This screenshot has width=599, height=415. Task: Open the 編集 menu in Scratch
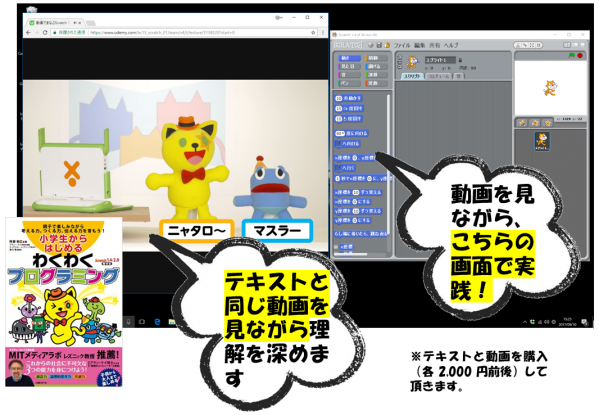click(419, 45)
